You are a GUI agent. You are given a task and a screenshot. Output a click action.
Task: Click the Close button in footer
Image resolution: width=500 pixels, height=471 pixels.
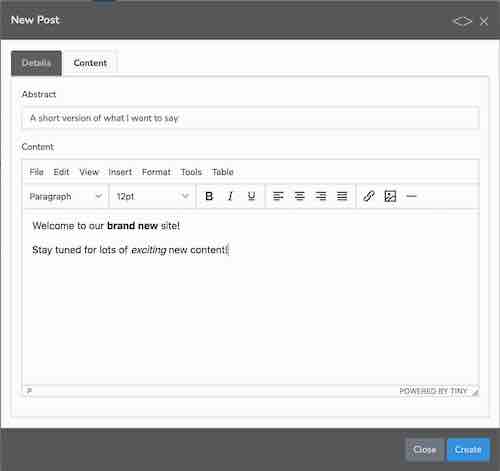coord(424,450)
